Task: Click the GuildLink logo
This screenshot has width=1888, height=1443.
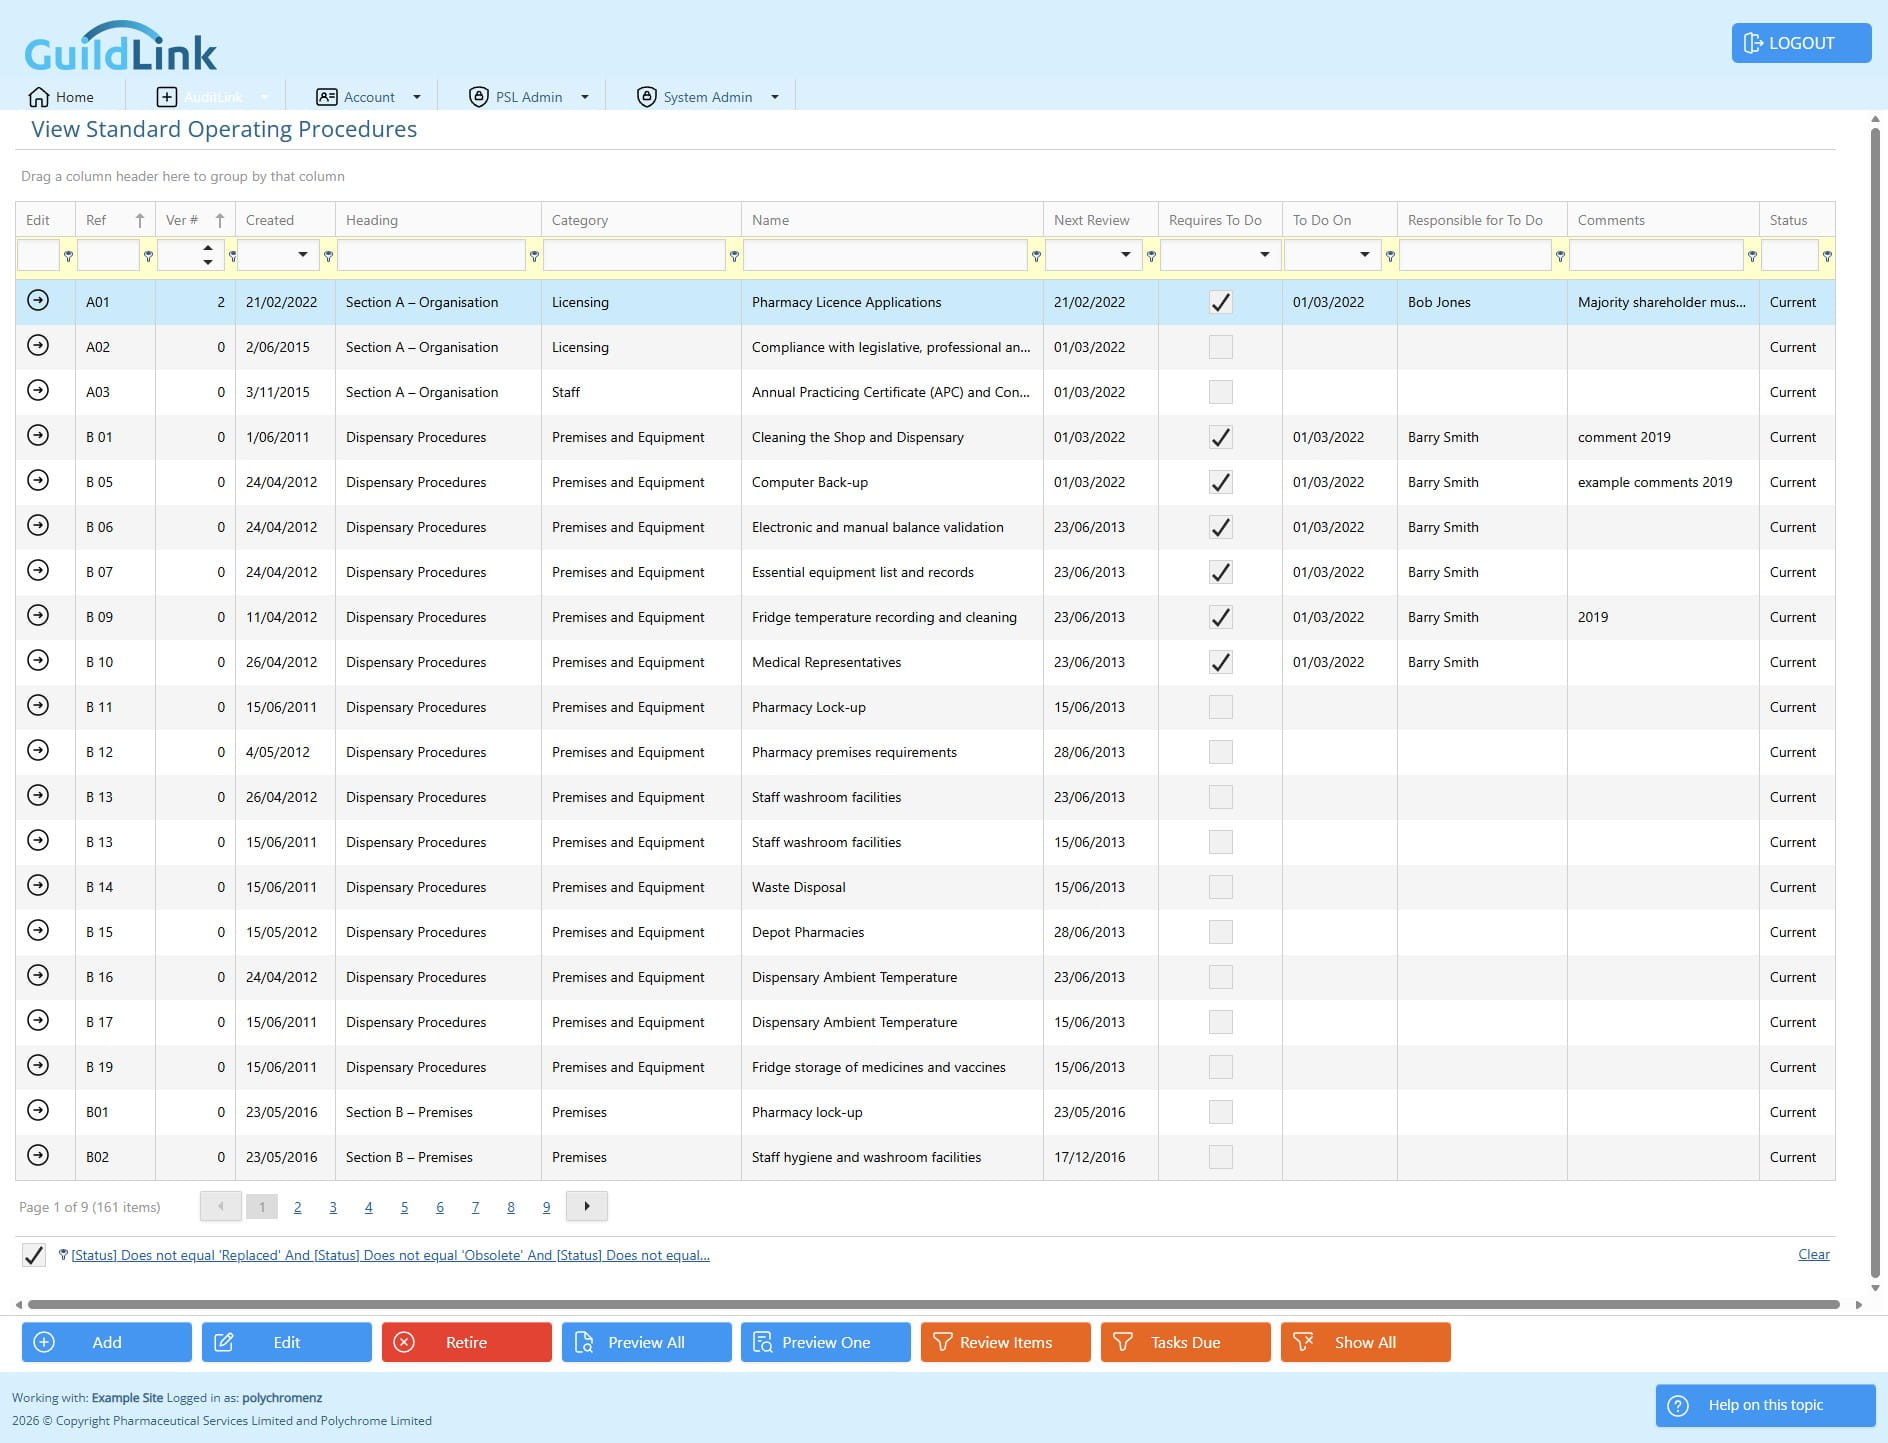Action: click(120, 47)
